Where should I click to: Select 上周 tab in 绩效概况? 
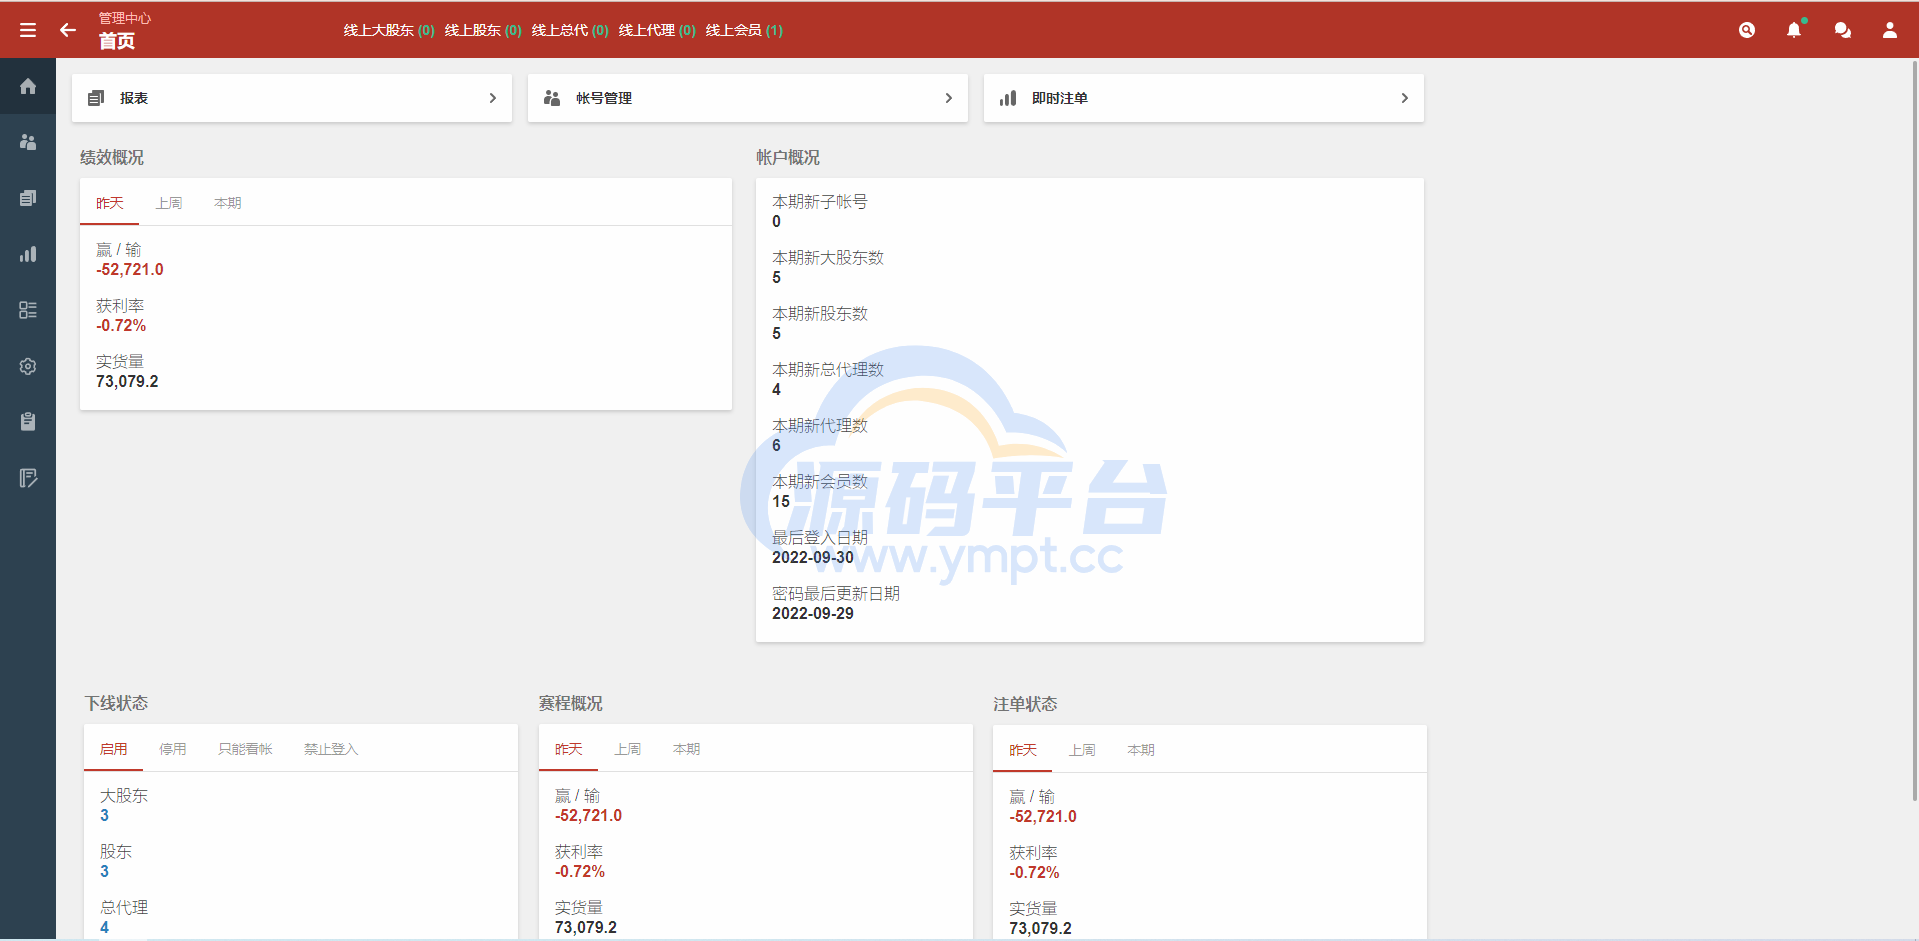[169, 203]
